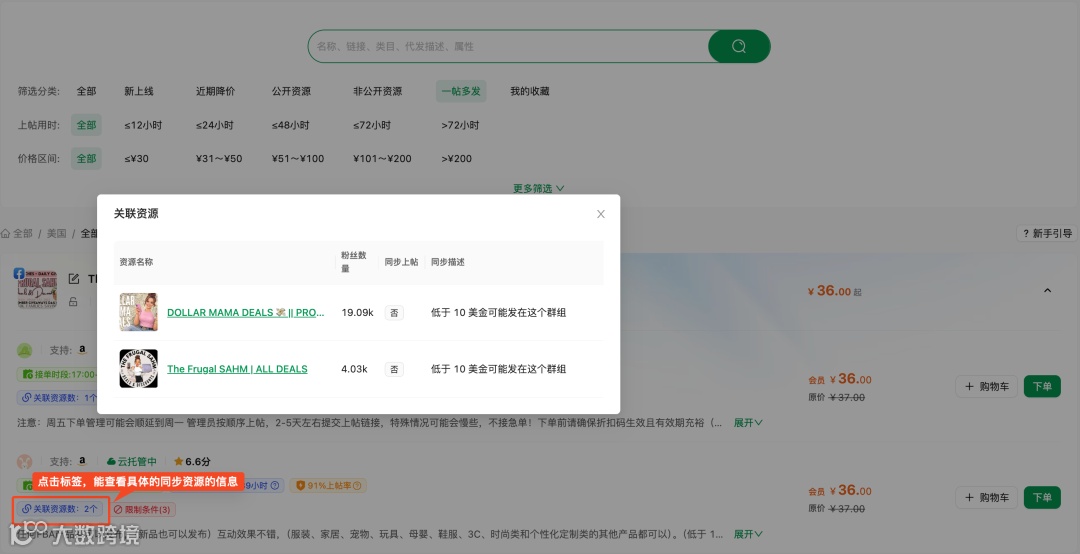Open the DOLLAR MAMA DEALS resource link

click(x=245, y=312)
